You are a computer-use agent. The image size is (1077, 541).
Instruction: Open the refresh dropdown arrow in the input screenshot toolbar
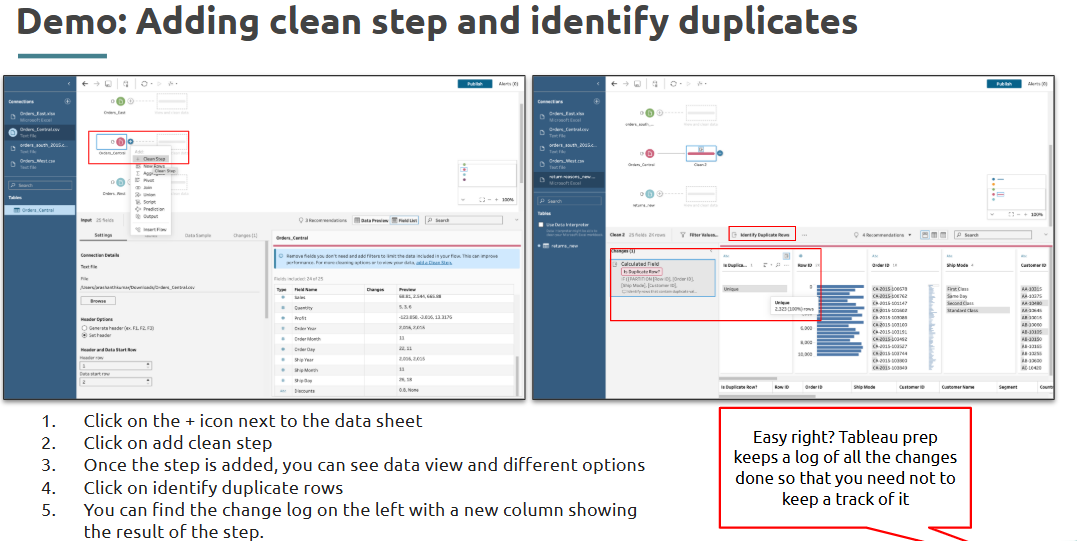(x=151, y=84)
